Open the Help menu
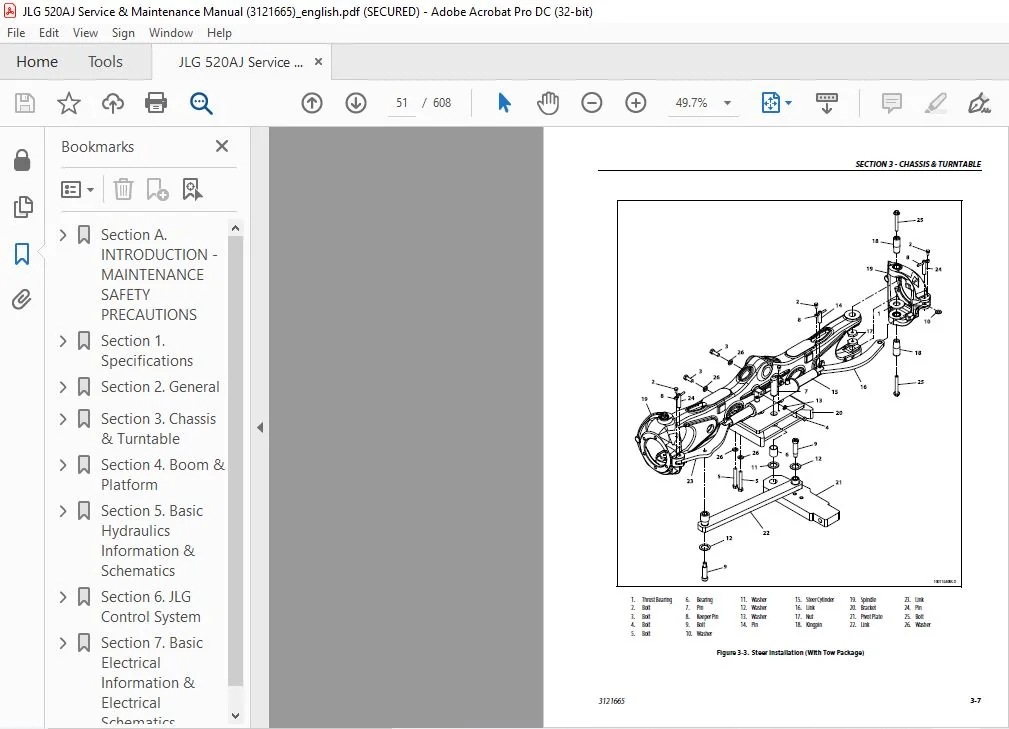This screenshot has width=1009, height=729. click(219, 33)
